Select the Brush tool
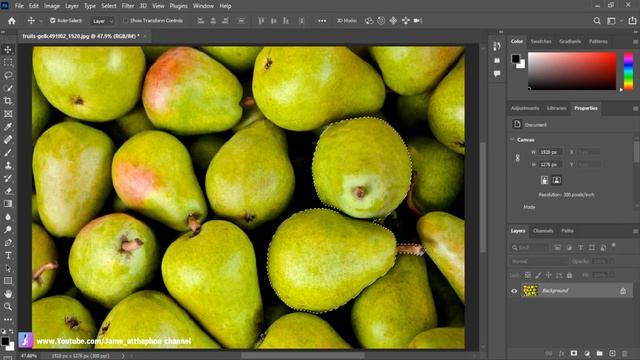 pos(8,152)
